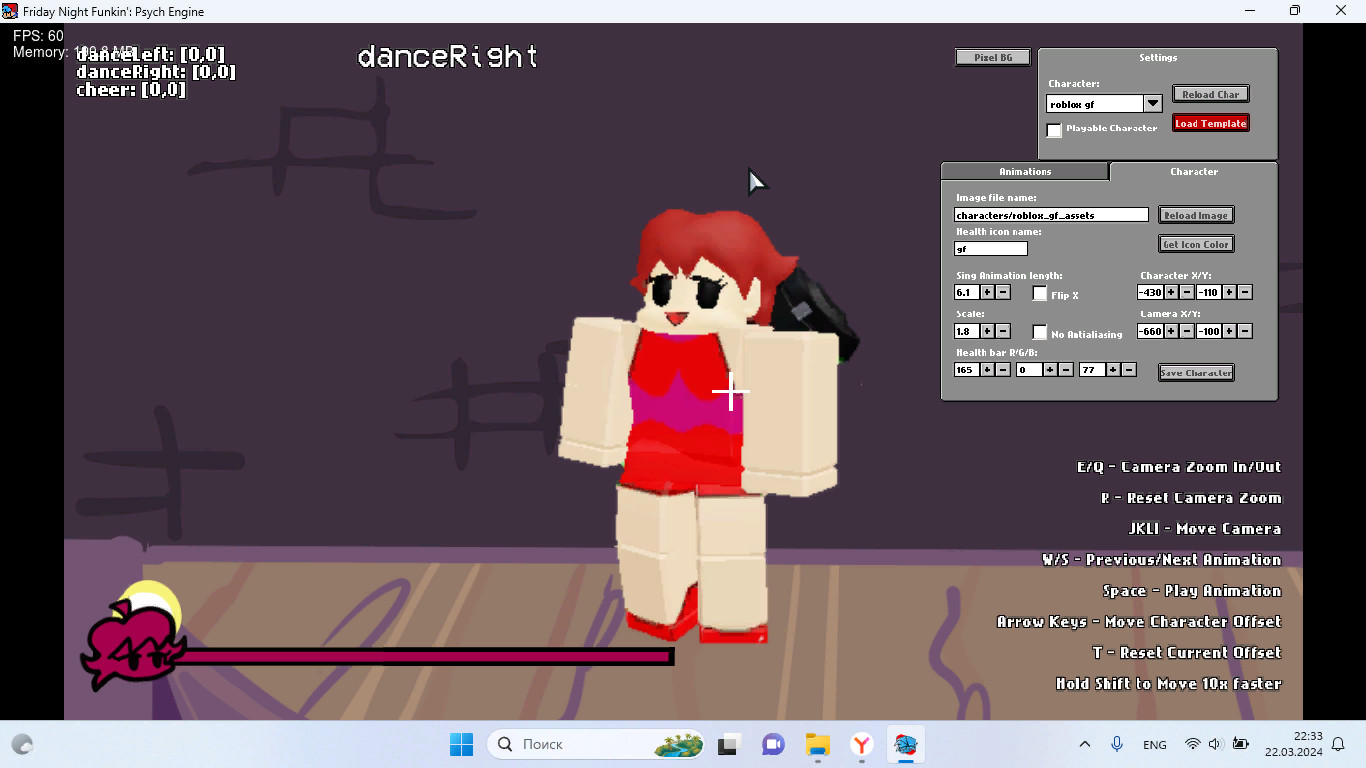This screenshot has width=1366, height=768.
Task: Click the microphone tray icon
Action: tap(1117, 744)
